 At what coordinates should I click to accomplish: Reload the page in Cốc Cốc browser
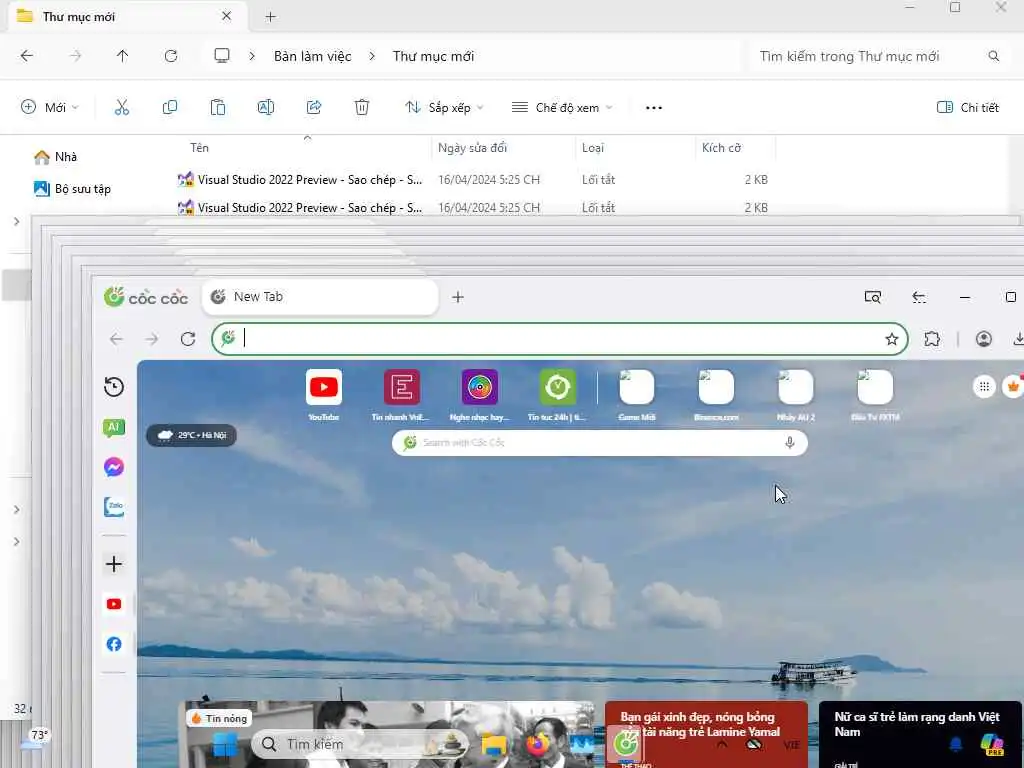click(188, 339)
